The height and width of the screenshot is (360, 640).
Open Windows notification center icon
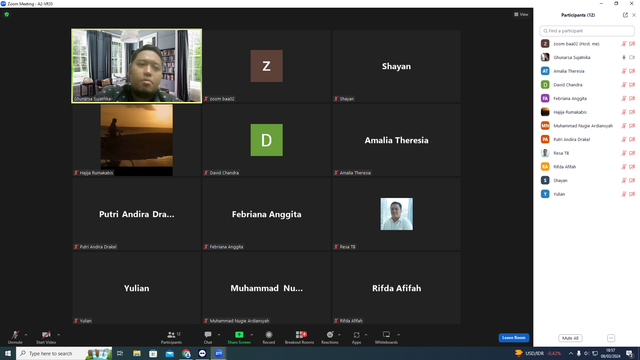630,353
